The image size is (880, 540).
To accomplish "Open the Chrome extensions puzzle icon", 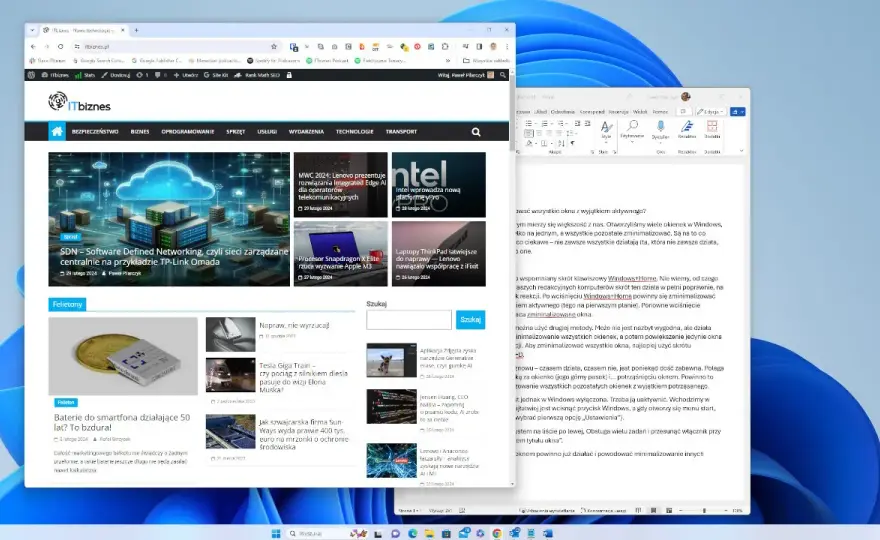I will (x=445, y=47).
